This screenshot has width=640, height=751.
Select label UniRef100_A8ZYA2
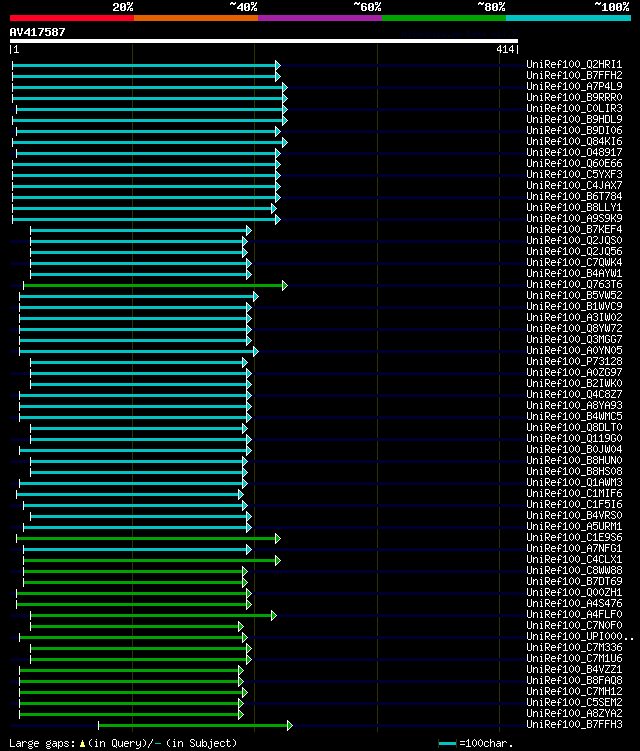pos(574,714)
